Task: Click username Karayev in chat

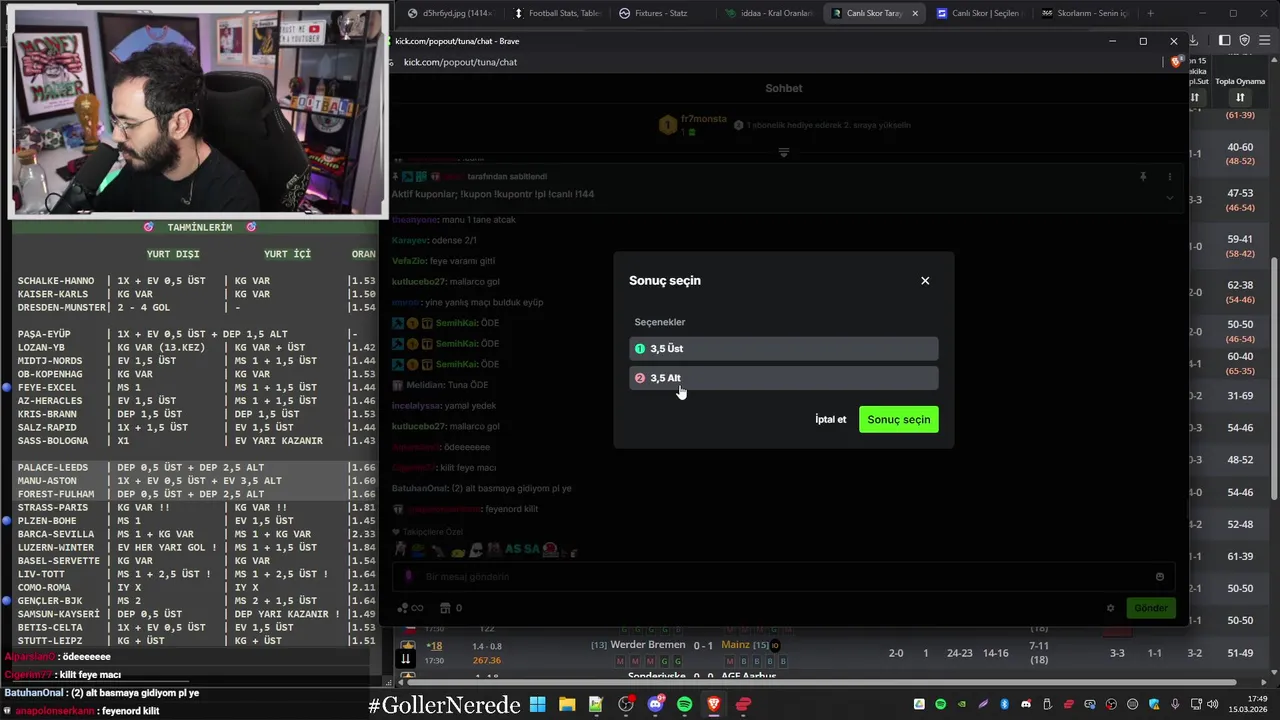Action: tap(409, 240)
